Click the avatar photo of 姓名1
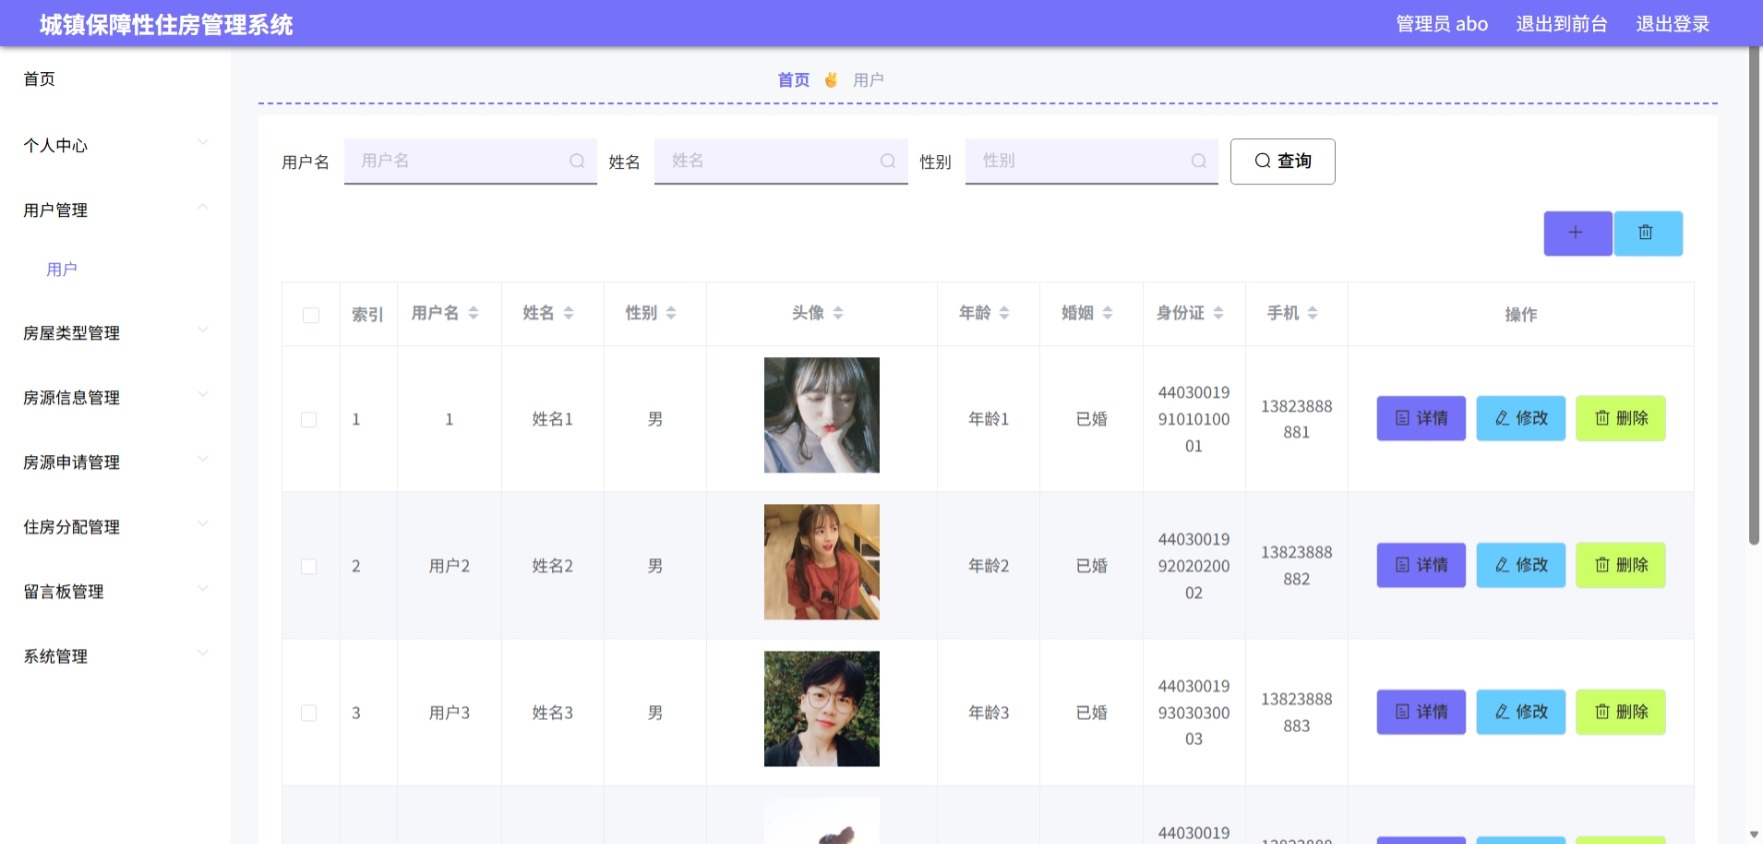This screenshot has width=1763, height=844. pyautogui.click(x=822, y=415)
